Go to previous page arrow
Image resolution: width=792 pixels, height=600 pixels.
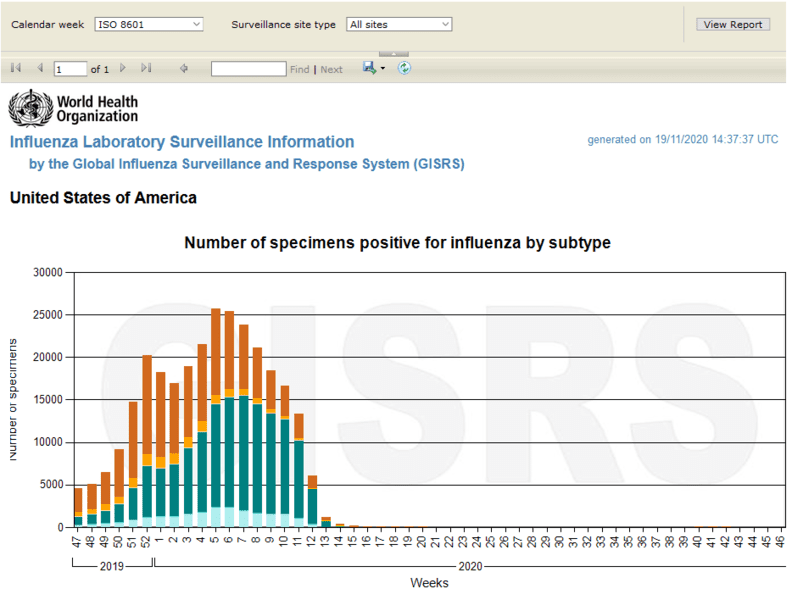40,68
